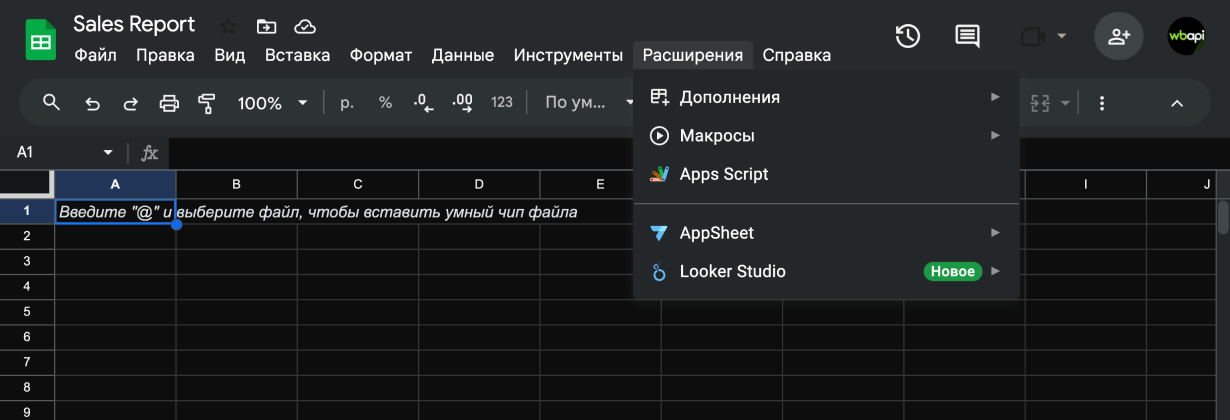The height and width of the screenshot is (420, 1230).
Task: Show comments with the speech bubble icon
Action: 967,37
